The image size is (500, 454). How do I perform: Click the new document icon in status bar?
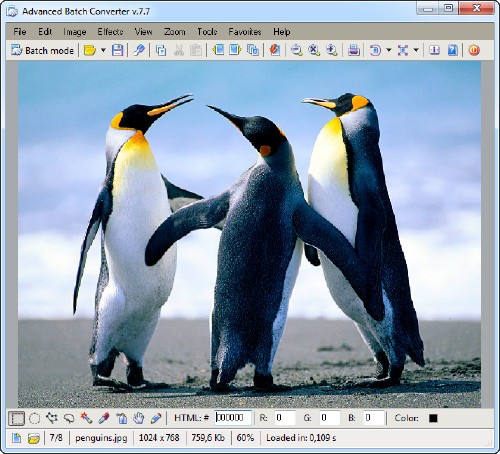[x=16, y=438]
